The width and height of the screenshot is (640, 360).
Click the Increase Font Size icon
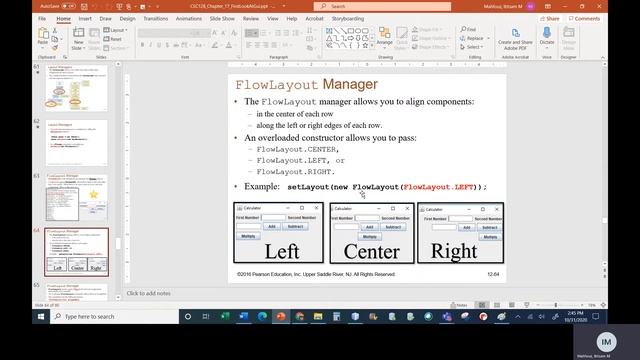click(215, 33)
